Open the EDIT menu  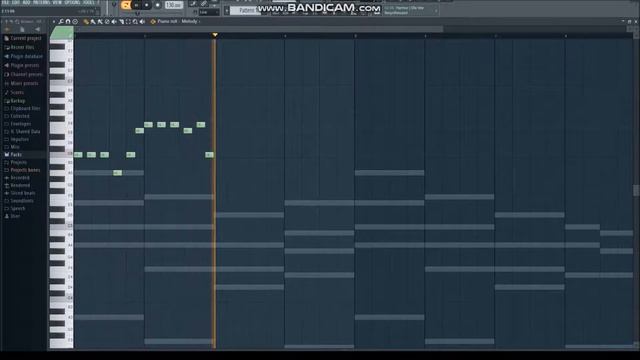pyautogui.click(x=15, y=2)
